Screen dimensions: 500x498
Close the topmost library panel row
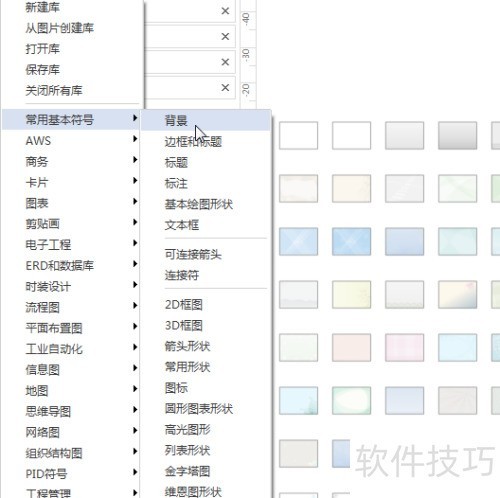pyautogui.click(x=225, y=11)
